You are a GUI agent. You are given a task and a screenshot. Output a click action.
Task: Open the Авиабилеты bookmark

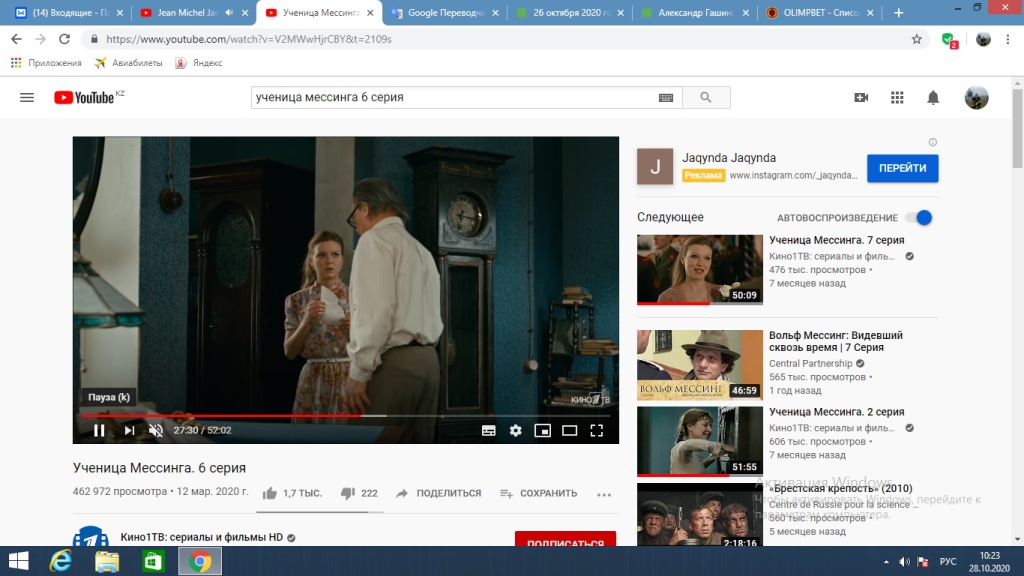click(x=129, y=63)
